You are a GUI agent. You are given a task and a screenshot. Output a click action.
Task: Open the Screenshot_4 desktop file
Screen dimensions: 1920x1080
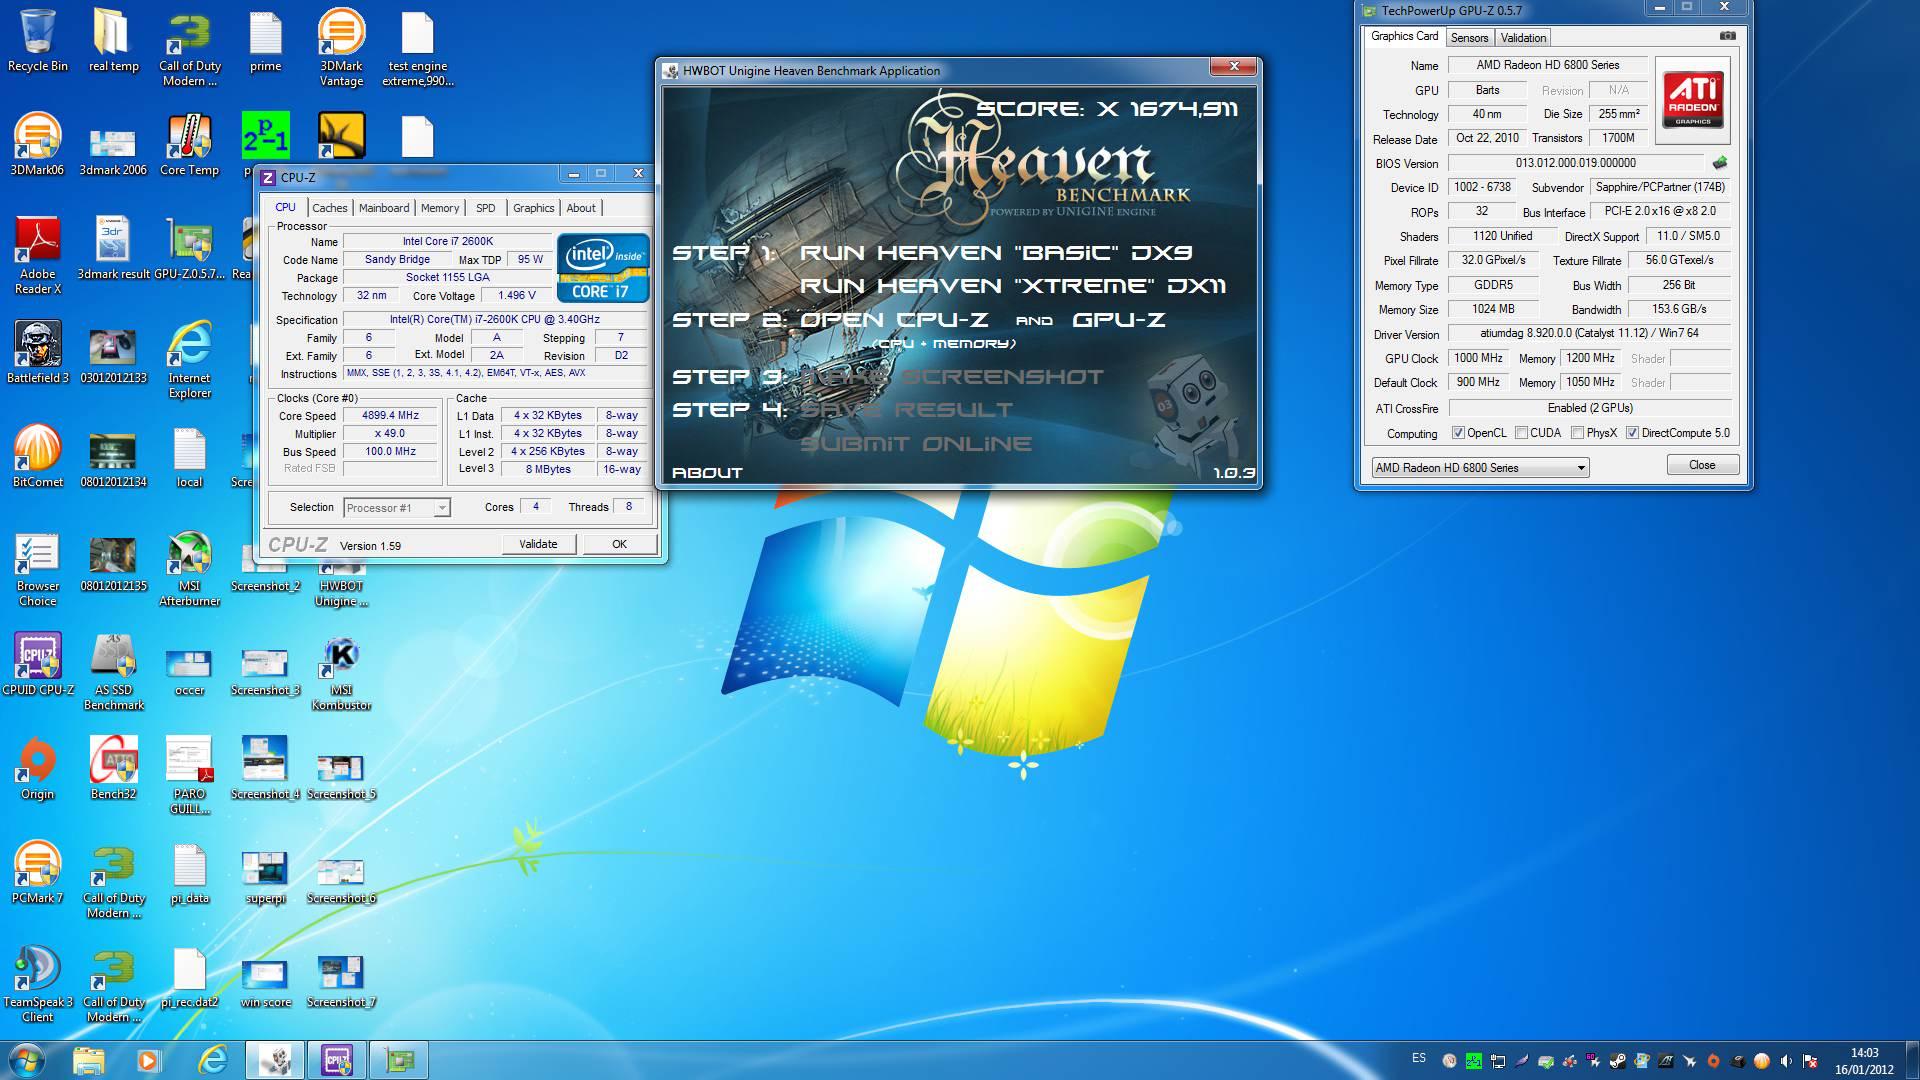pos(265,769)
